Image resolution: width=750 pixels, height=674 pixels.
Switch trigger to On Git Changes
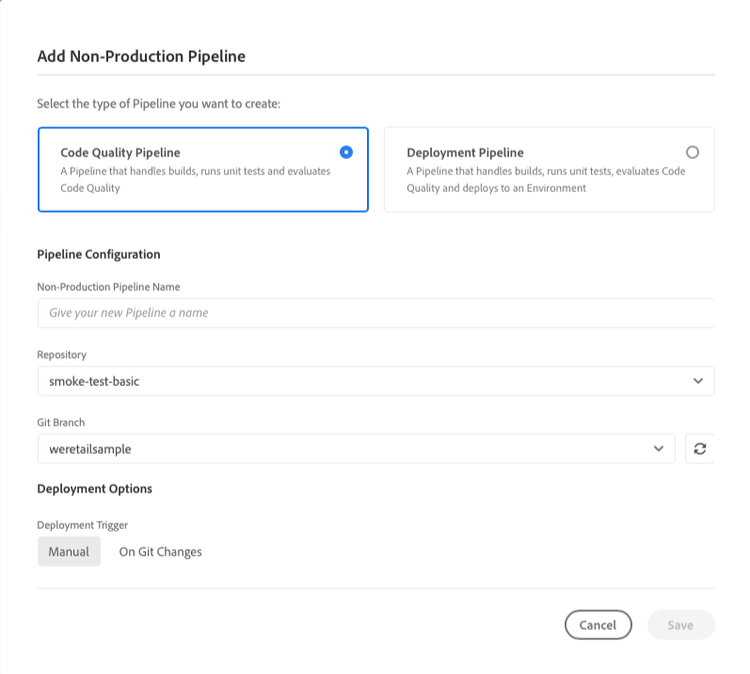[x=160, y=552]
